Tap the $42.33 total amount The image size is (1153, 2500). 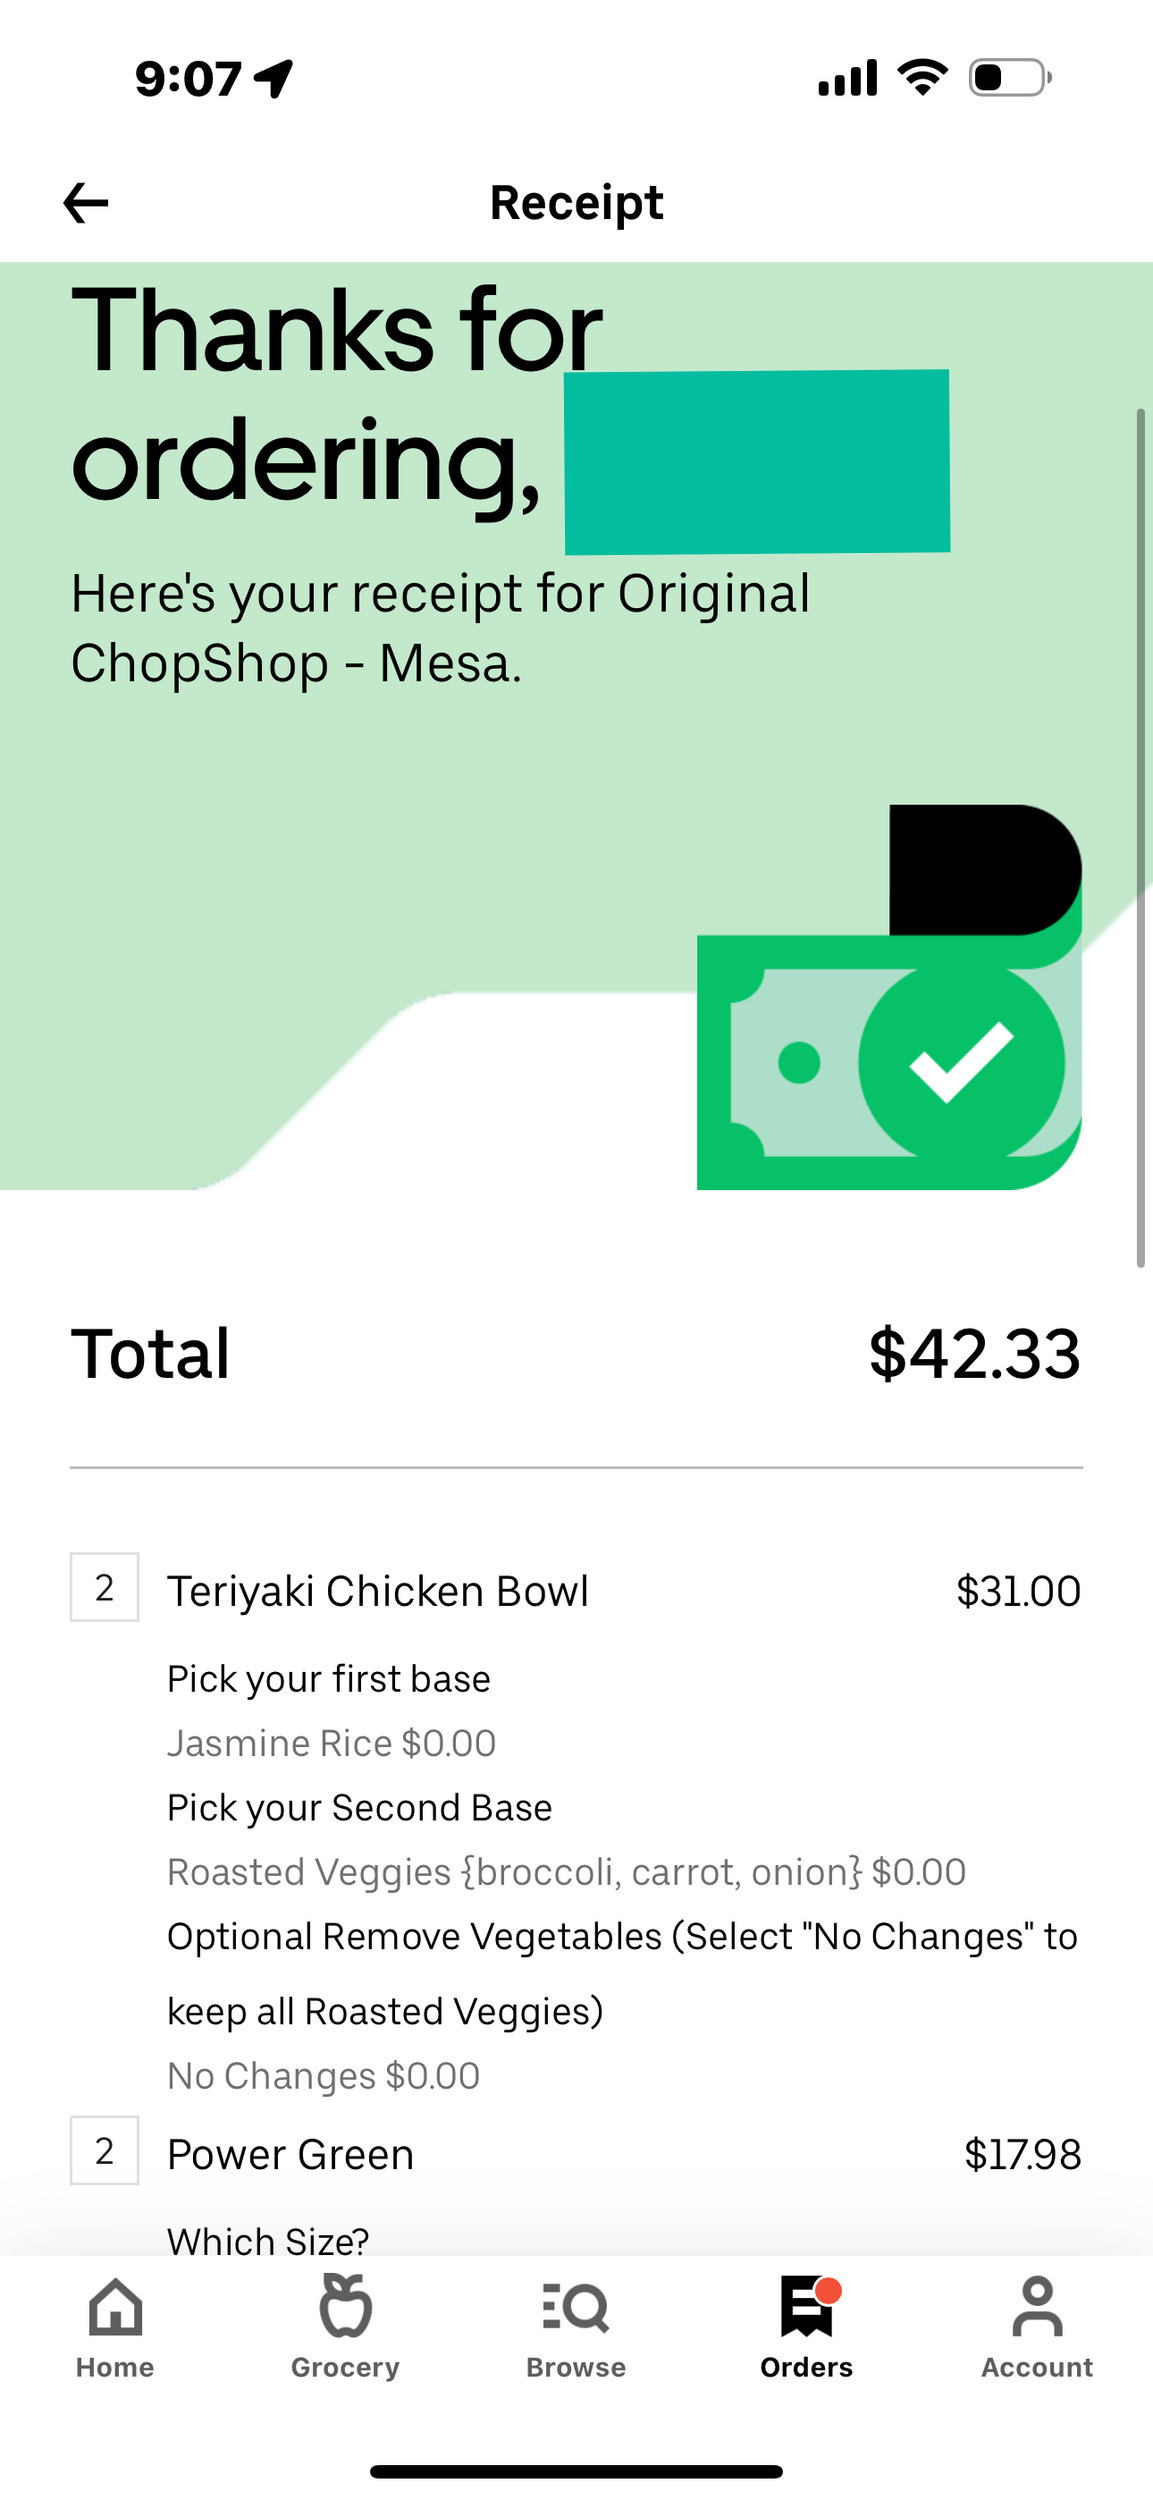coord(974,1354)
